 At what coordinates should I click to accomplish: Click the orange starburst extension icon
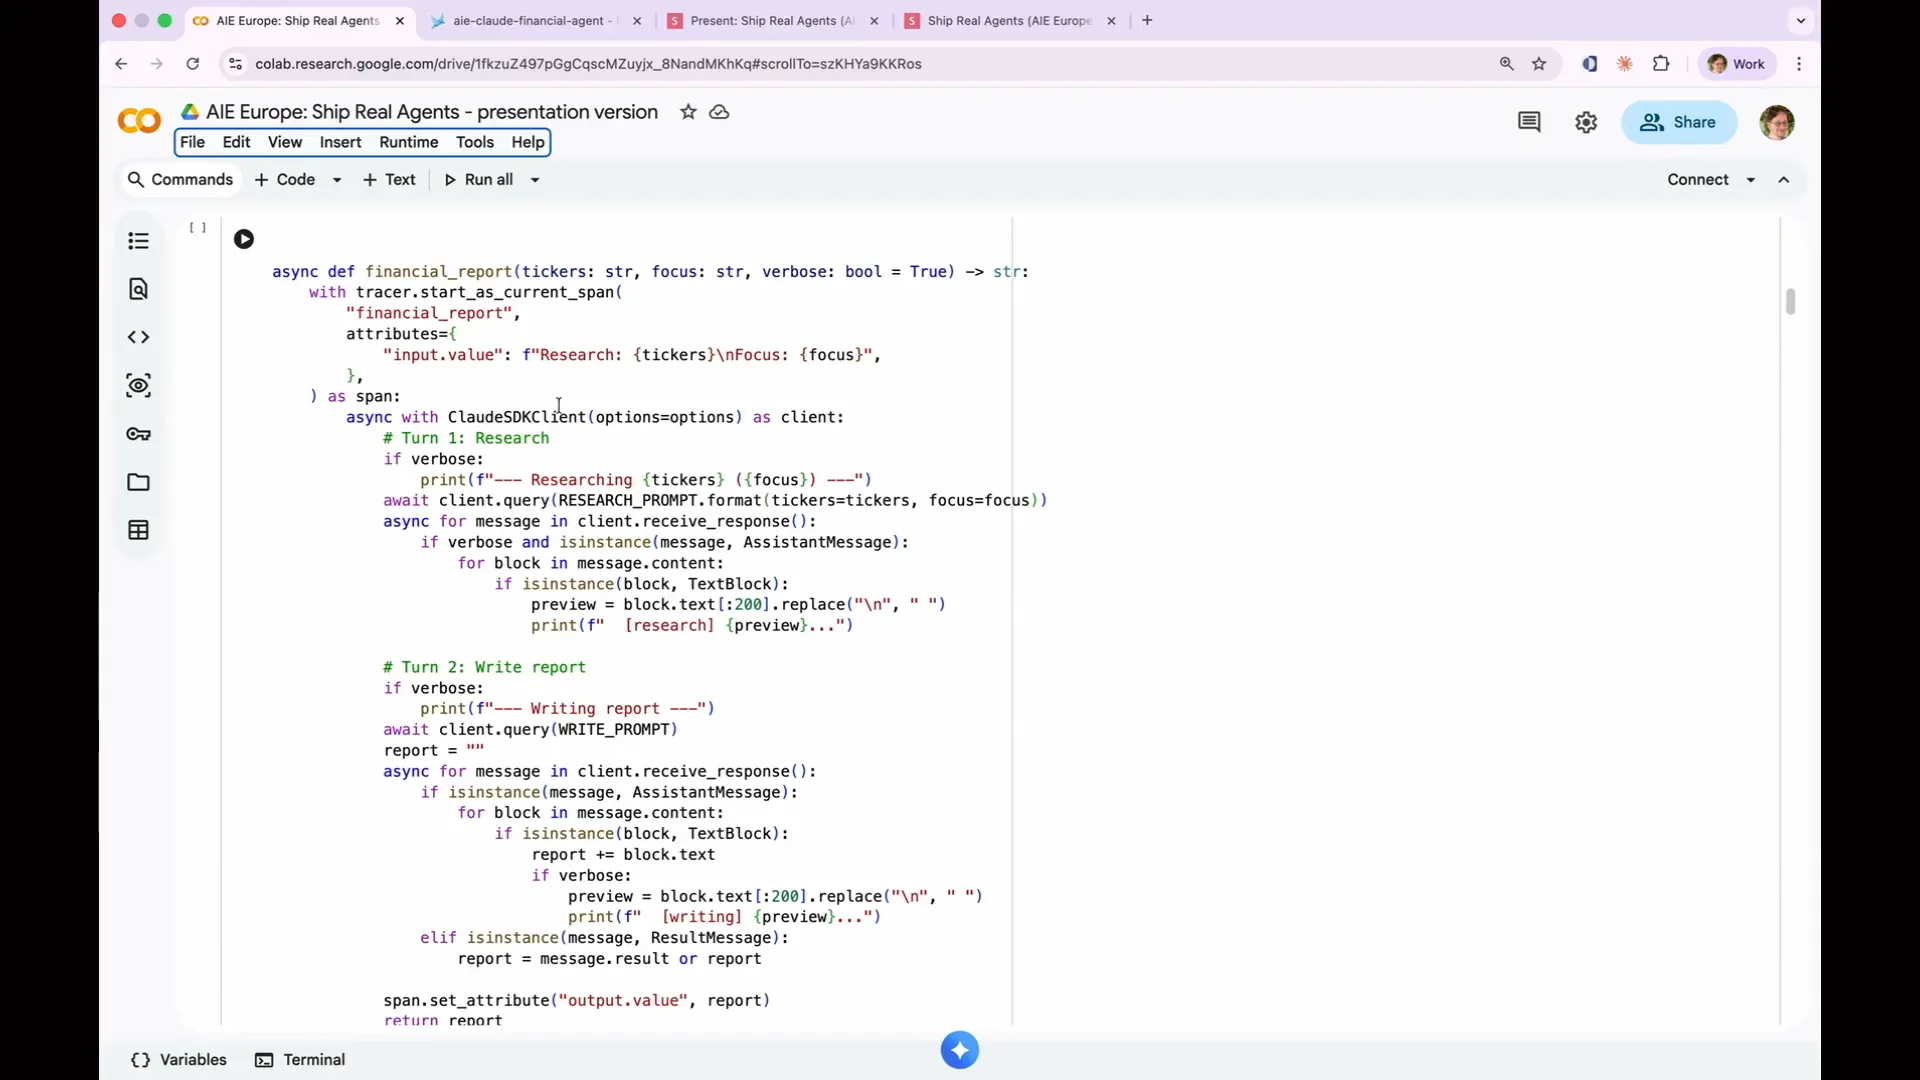(1625, 64)
